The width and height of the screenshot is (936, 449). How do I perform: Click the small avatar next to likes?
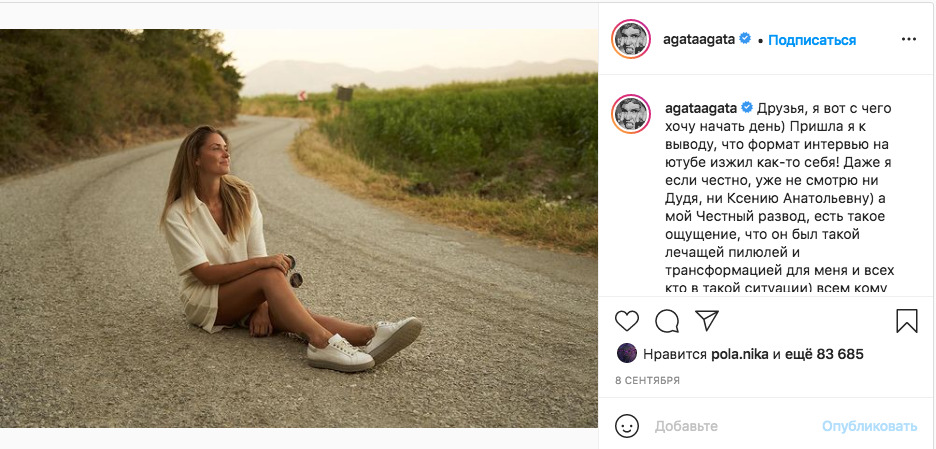[627, 353]
